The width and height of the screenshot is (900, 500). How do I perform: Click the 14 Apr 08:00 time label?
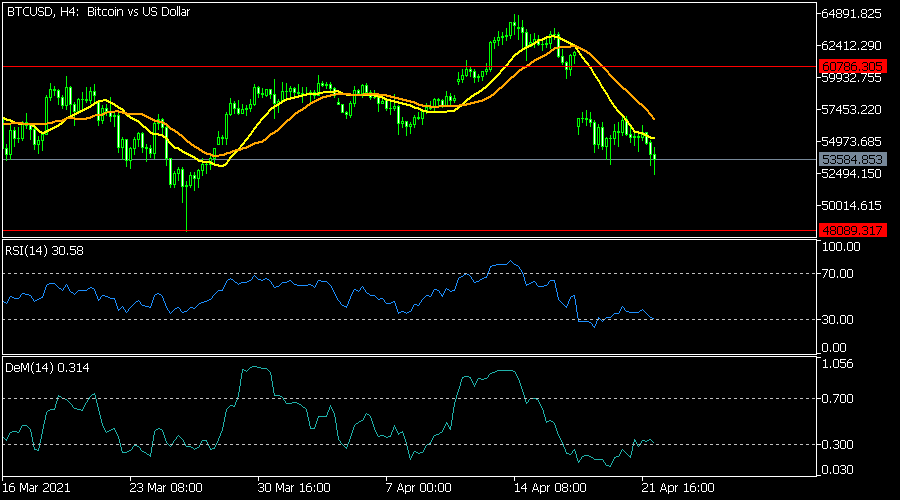pos(550,488)
